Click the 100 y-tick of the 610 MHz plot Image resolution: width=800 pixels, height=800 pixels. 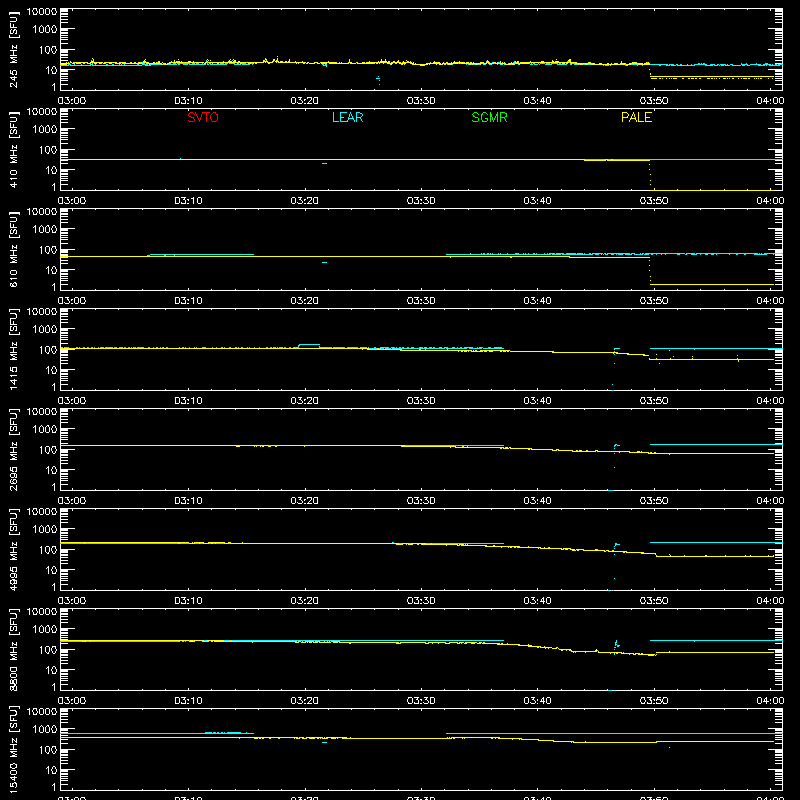[x=47, y=250]
